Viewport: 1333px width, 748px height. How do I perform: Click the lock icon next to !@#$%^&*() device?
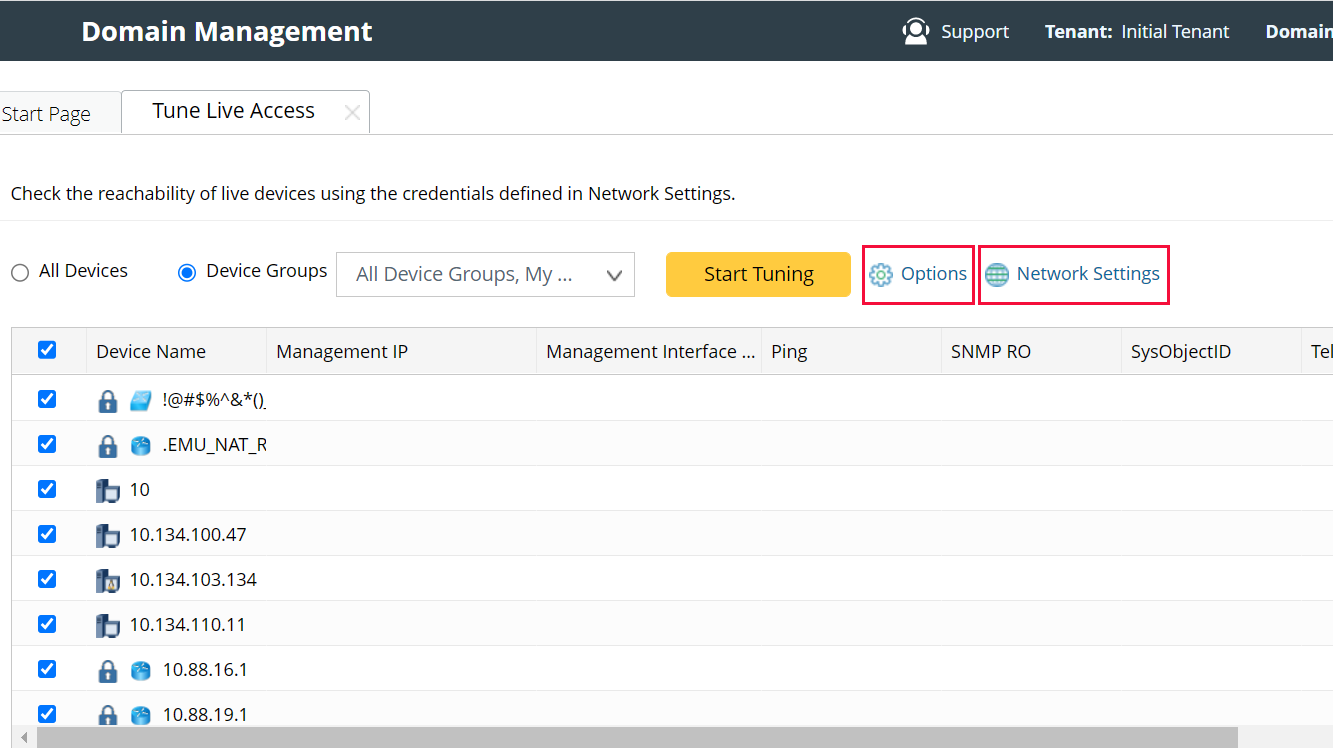(107, 399)
